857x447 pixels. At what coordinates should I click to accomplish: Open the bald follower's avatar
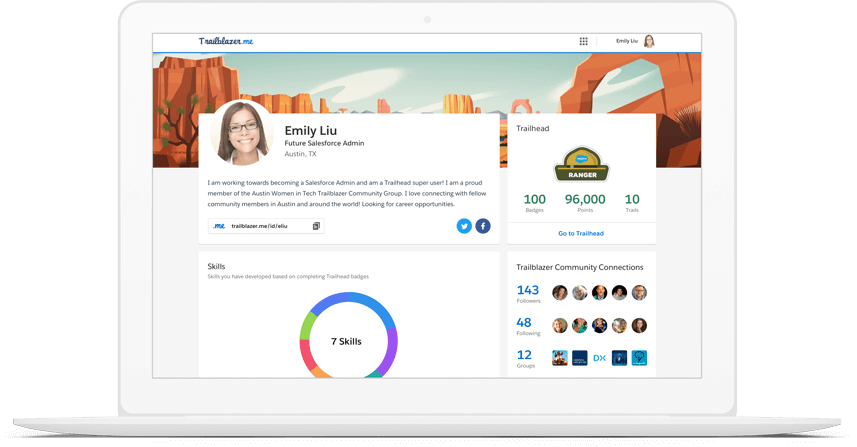pyautogui.click(x=600, y=293)
